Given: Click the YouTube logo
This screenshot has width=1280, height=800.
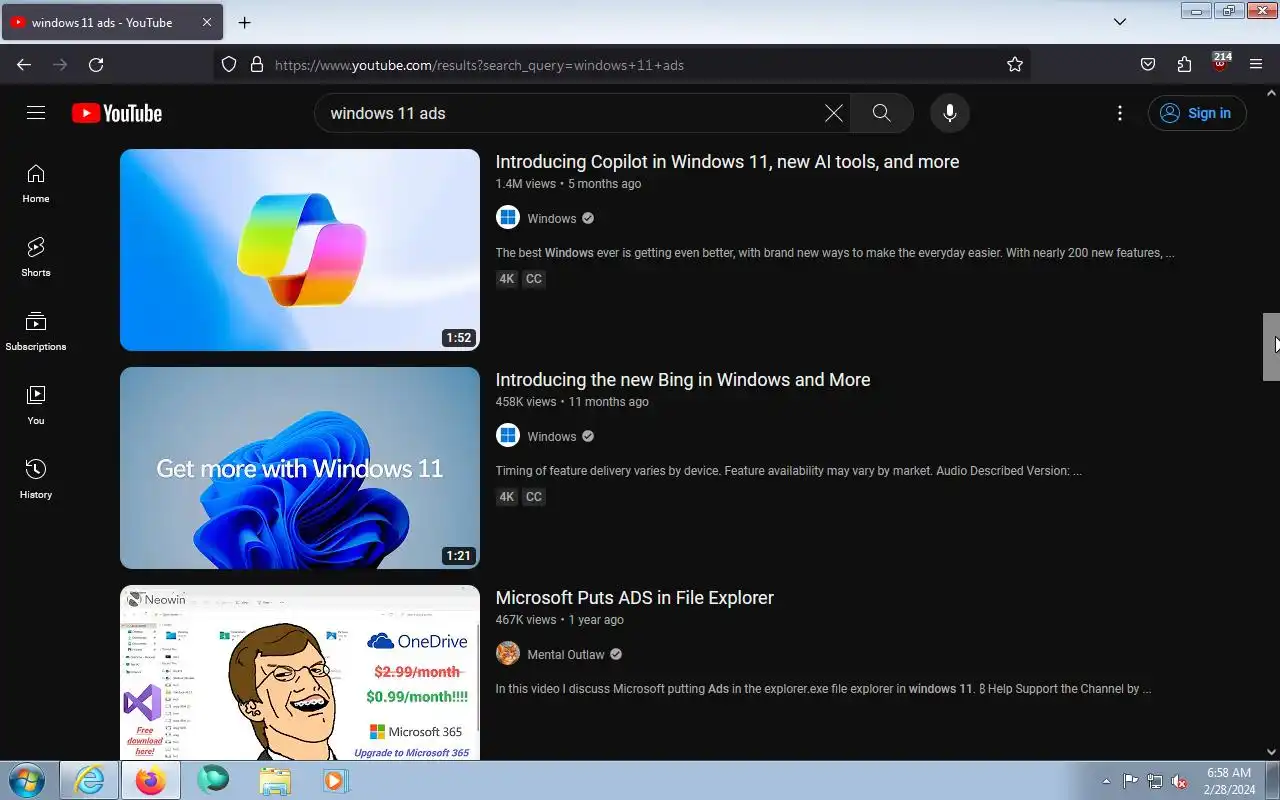Looking at the screenshot, I should 117,113.
